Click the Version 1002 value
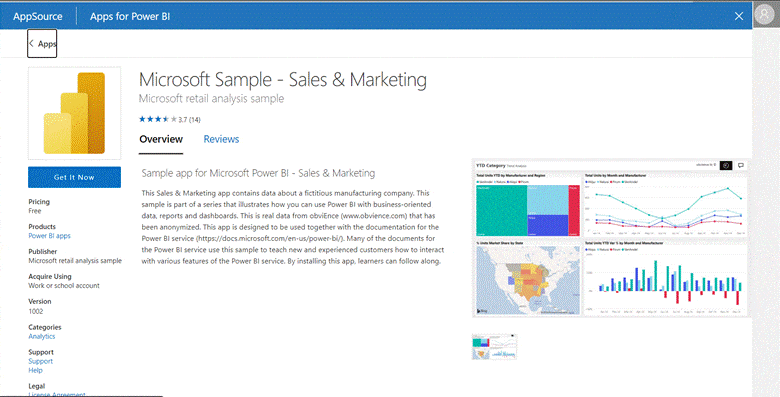780x397 pixels. [x=36, y=311]
